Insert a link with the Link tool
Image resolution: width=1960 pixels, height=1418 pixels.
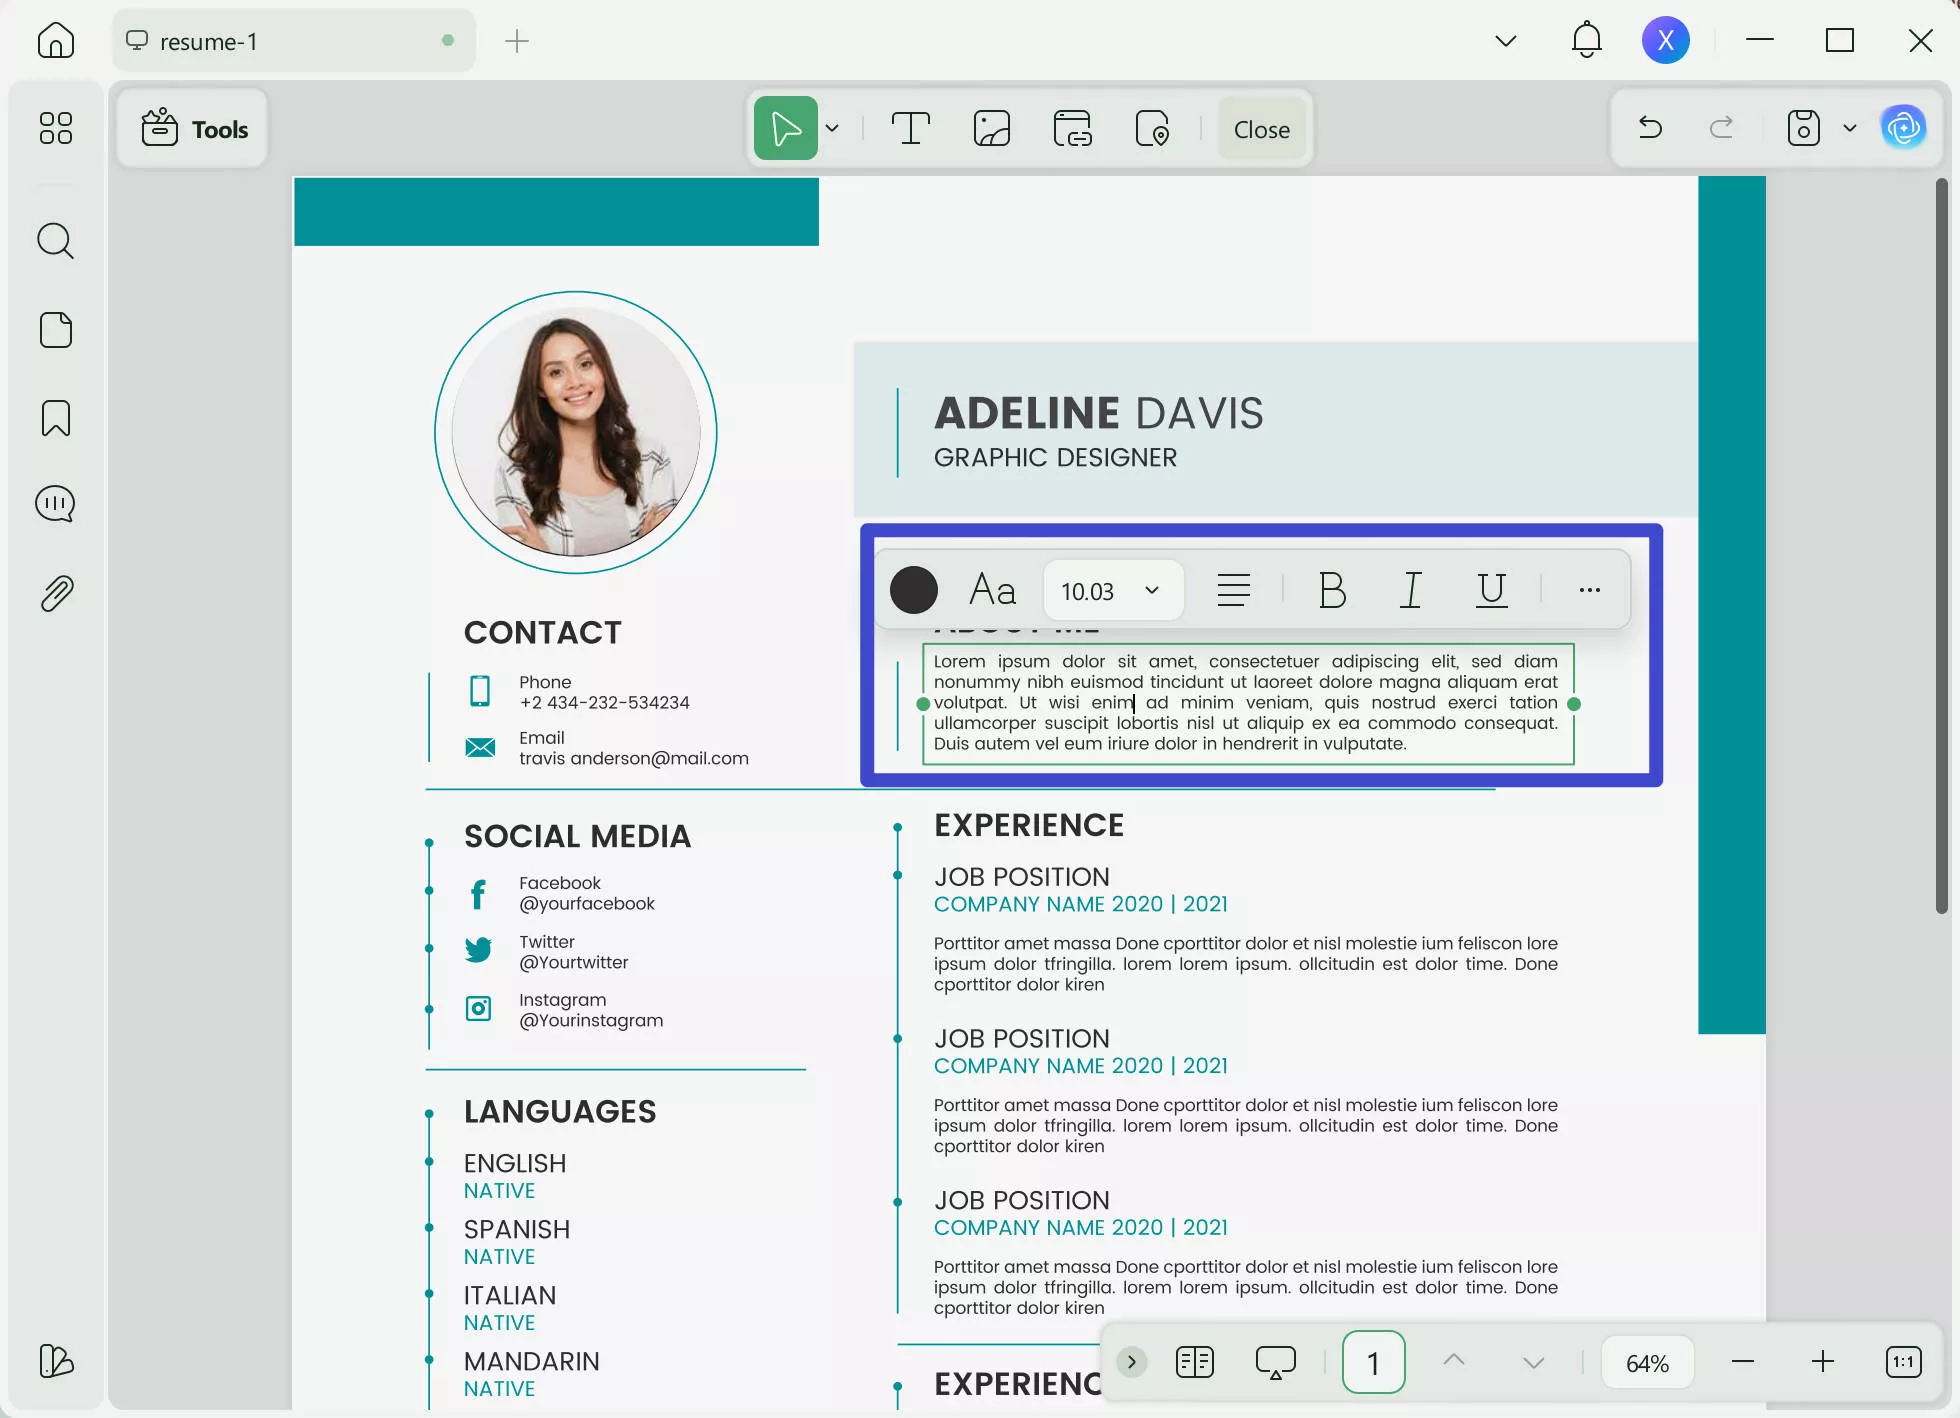(x=1072, y=128)
